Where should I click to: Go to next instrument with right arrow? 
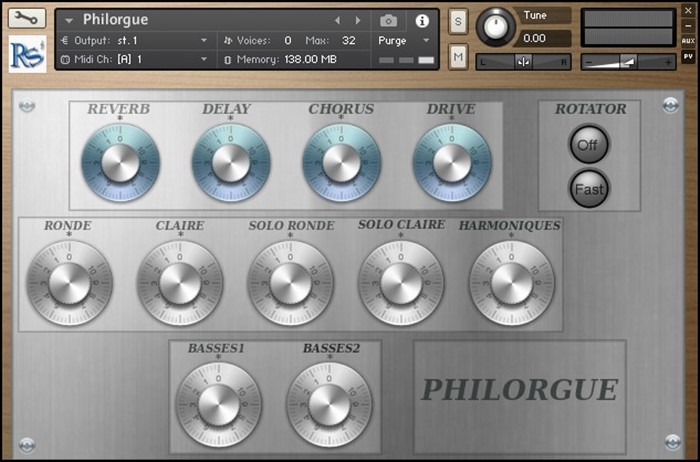(356, 20)
